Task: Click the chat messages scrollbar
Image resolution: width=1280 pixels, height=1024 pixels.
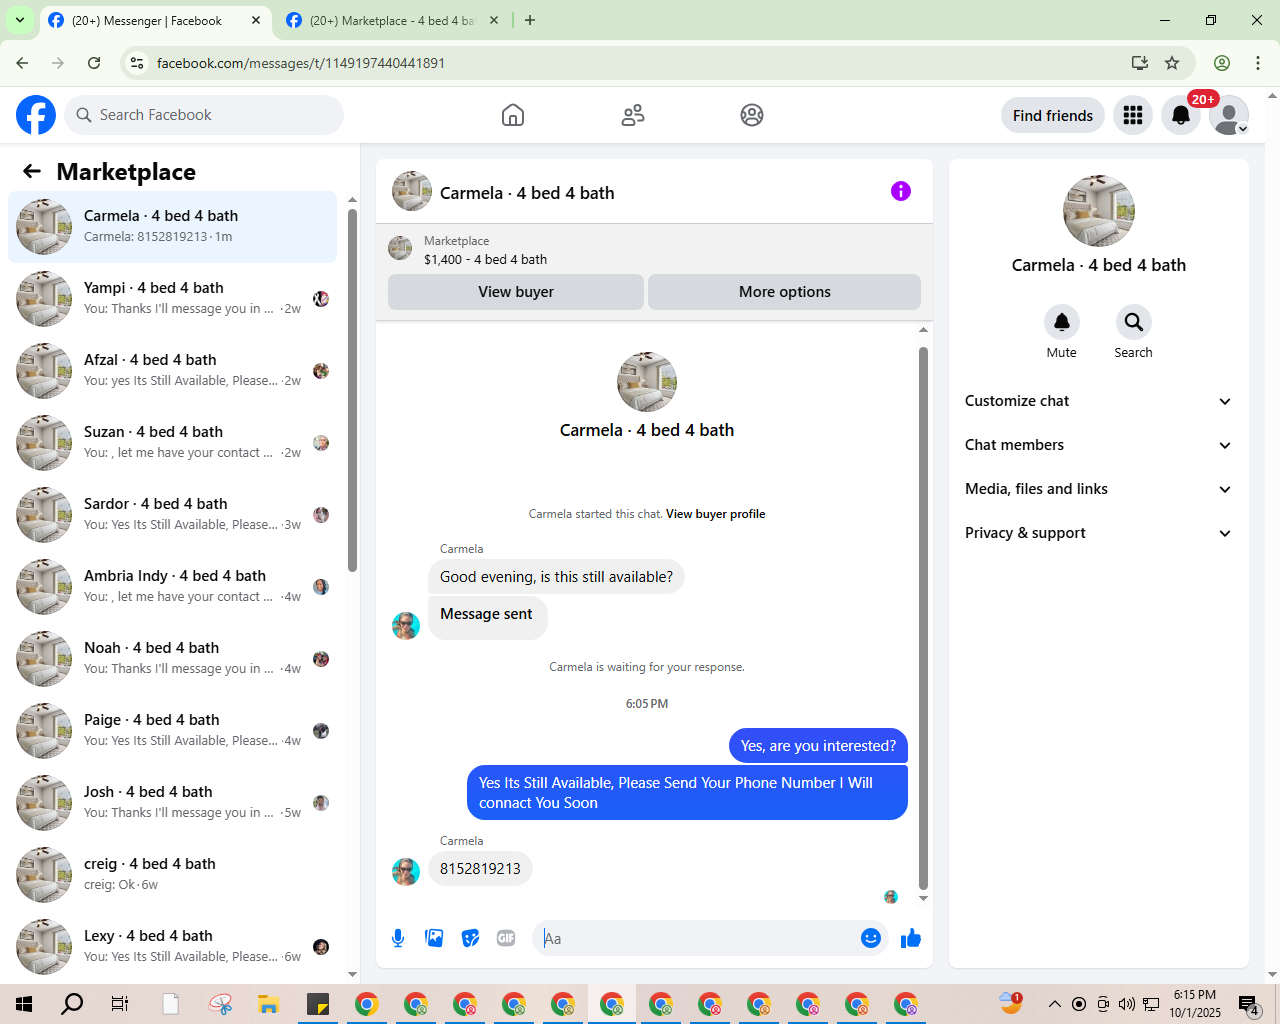Action: (x=923, y=618)
